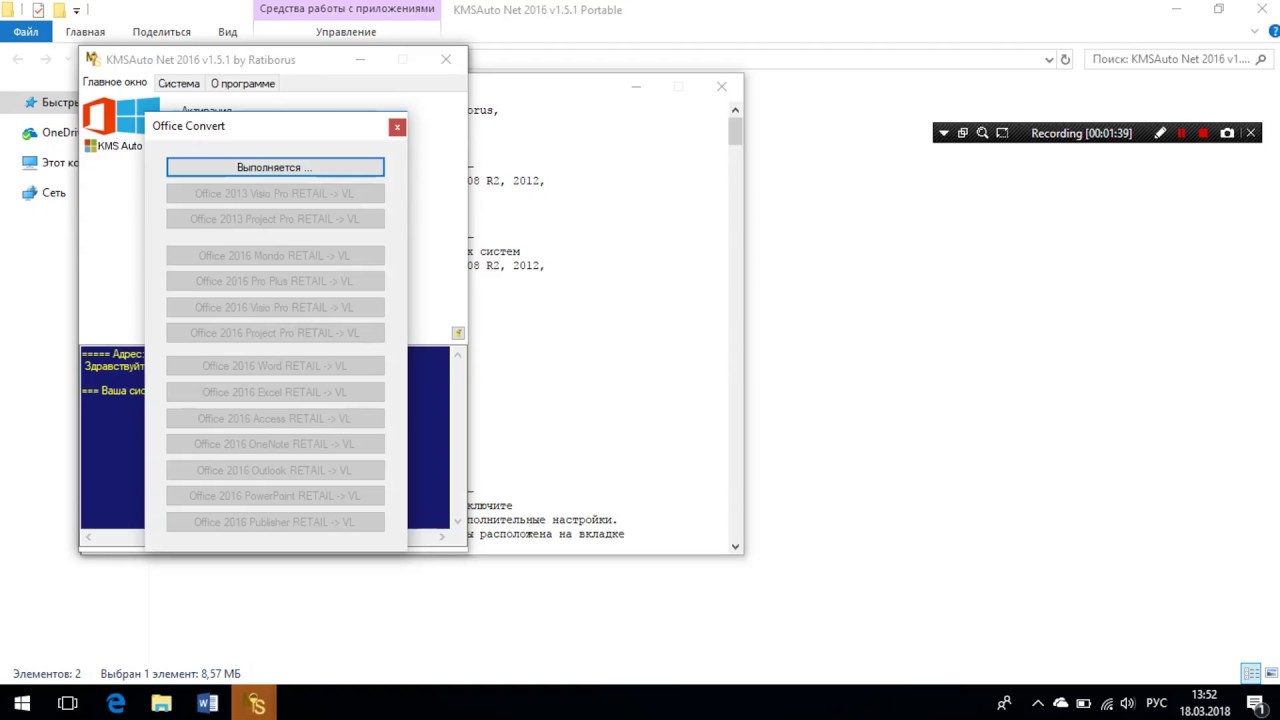Open the Windows Start menu
1280x720 pixels.
pos(22,704)
